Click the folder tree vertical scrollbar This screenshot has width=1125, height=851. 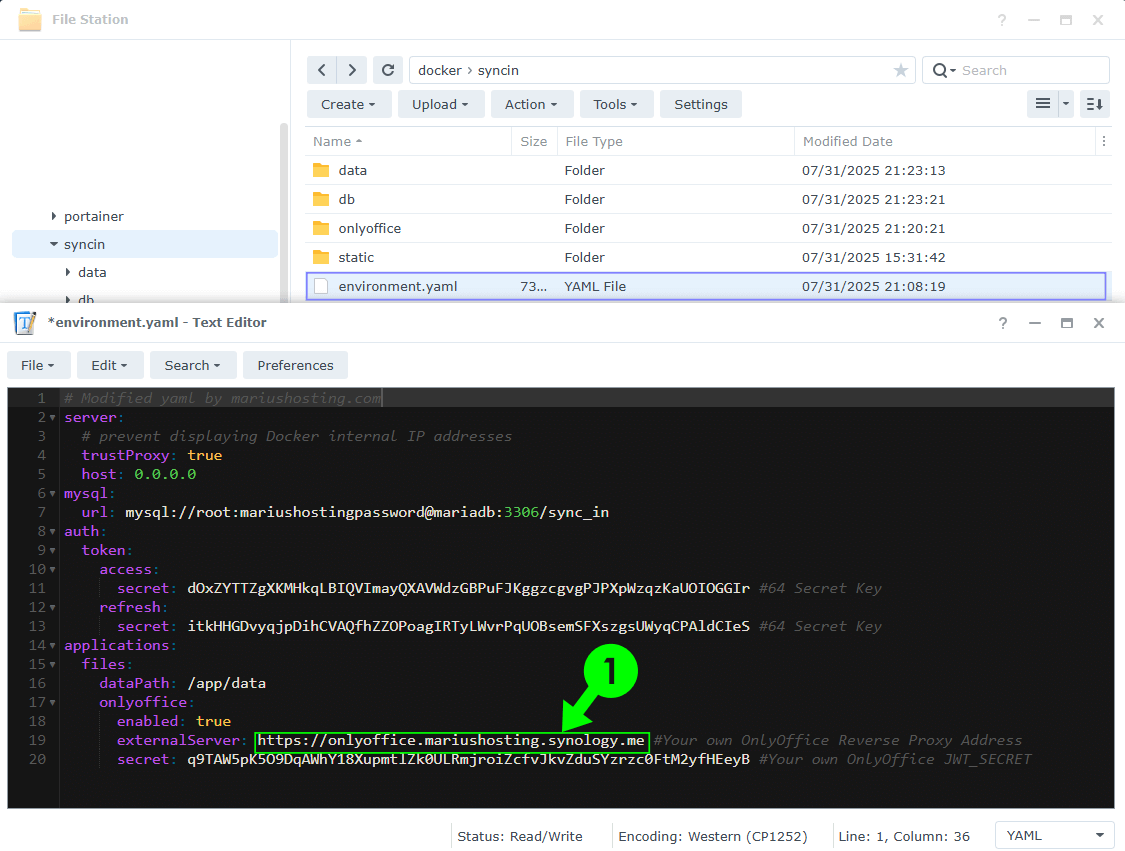[283, 212]
